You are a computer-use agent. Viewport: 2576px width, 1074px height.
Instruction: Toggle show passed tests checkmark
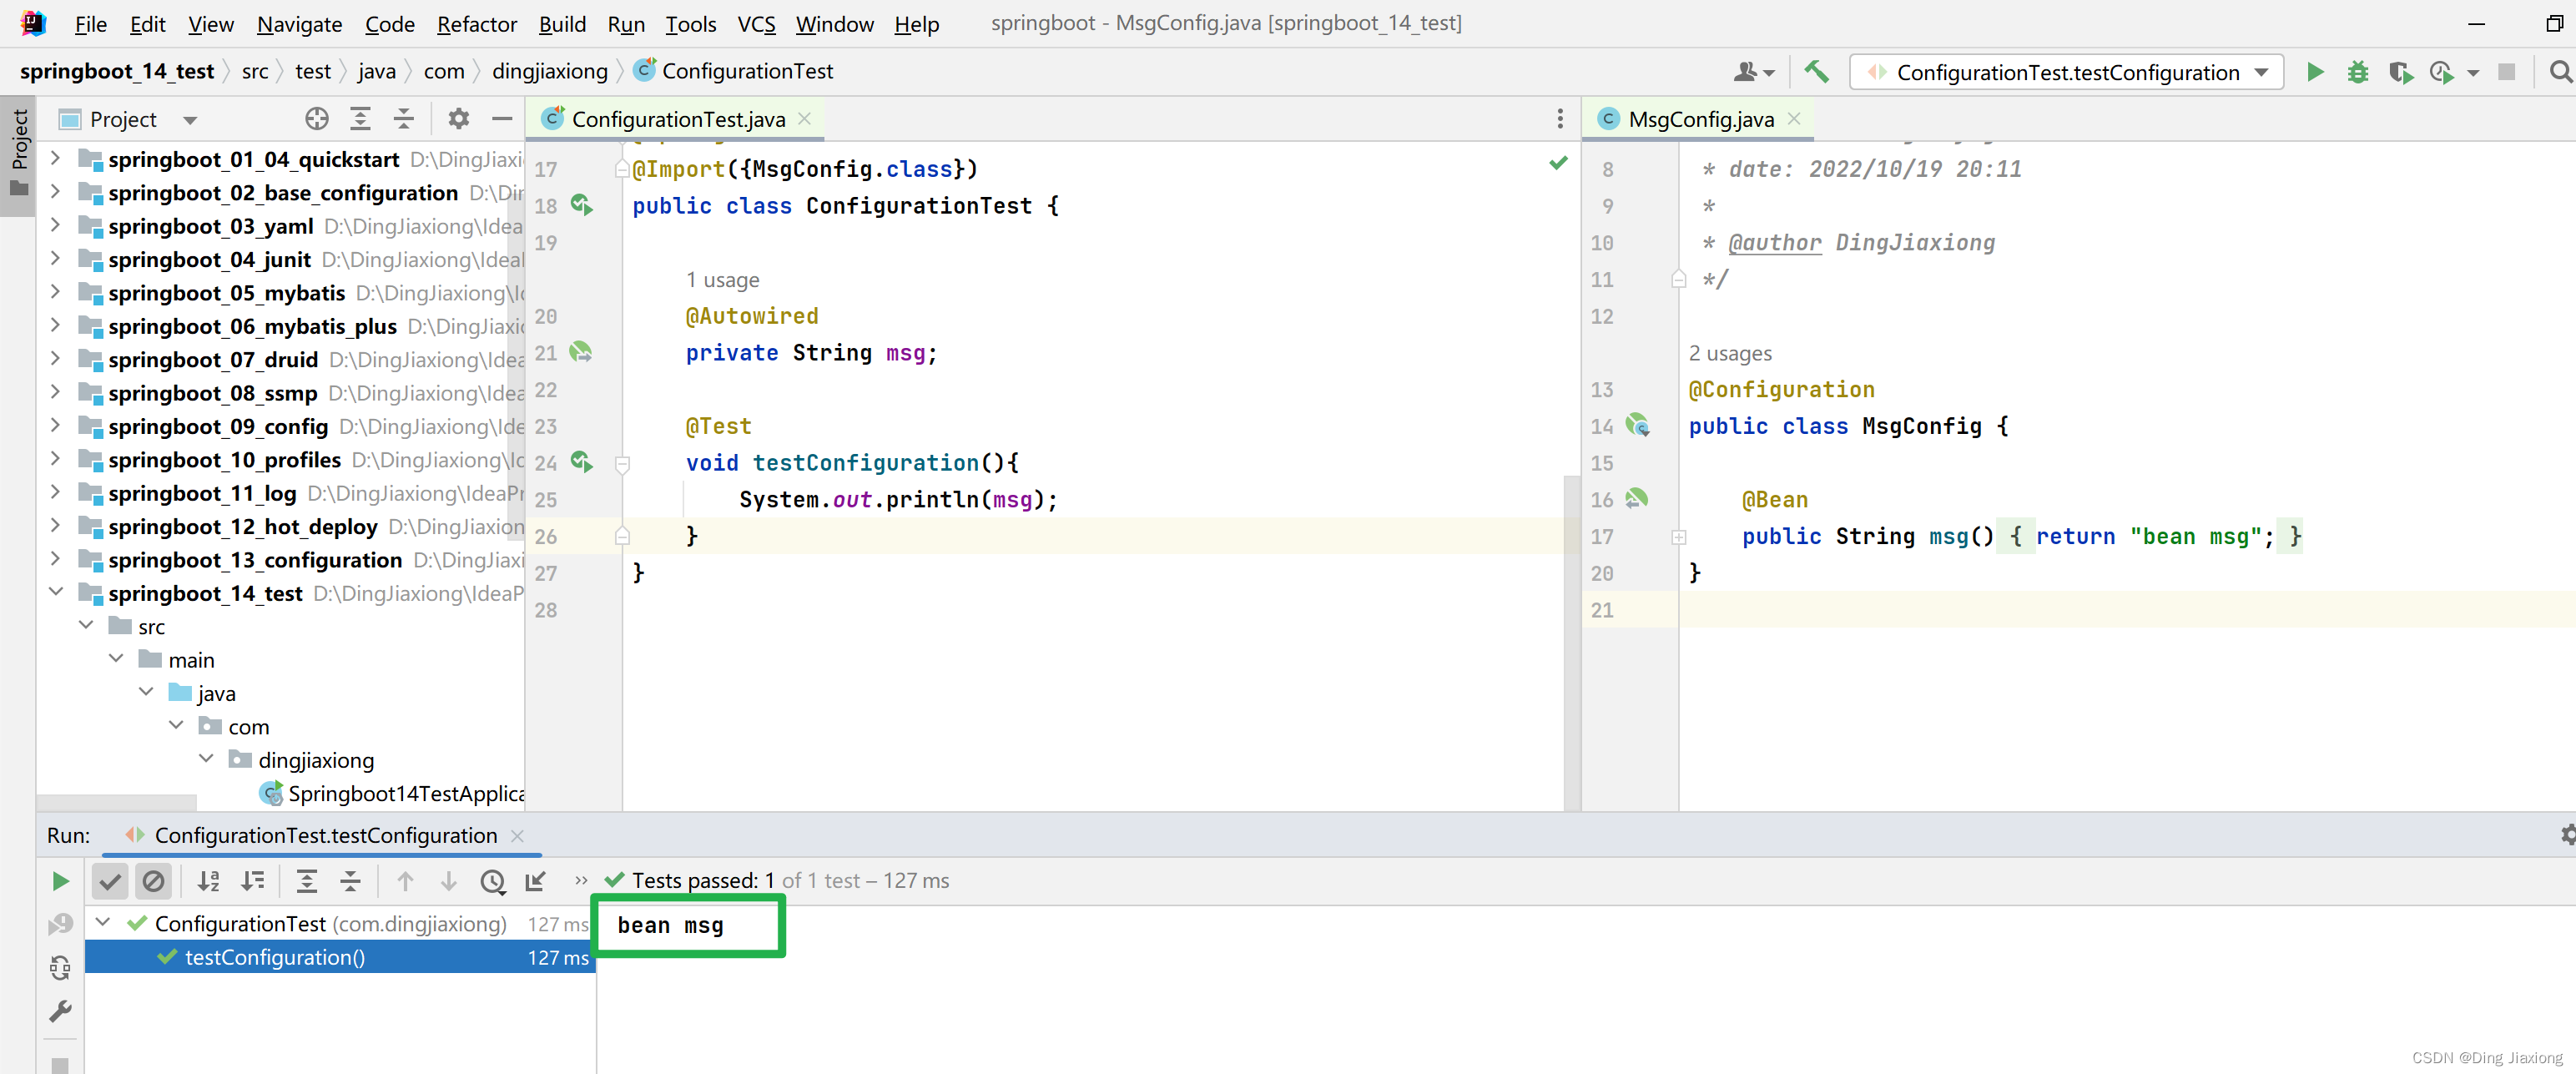pos(110,881)
